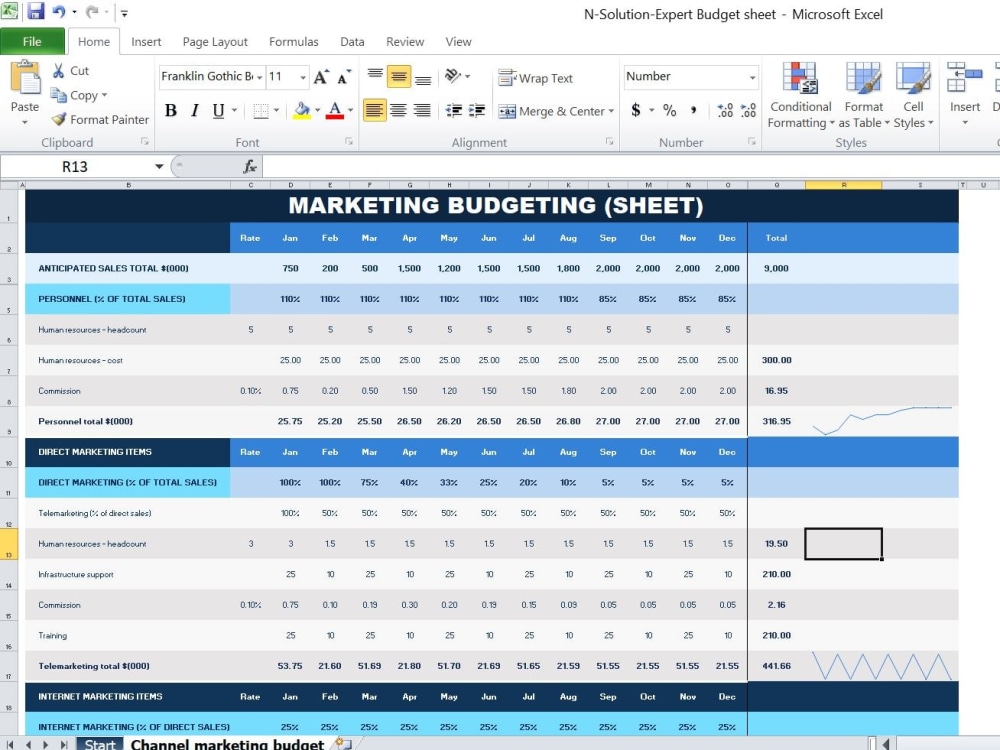The width and height of the screenshot is (1000, 750).
Task: Open Font Color dropdown arrow
Action: point(350,110)
